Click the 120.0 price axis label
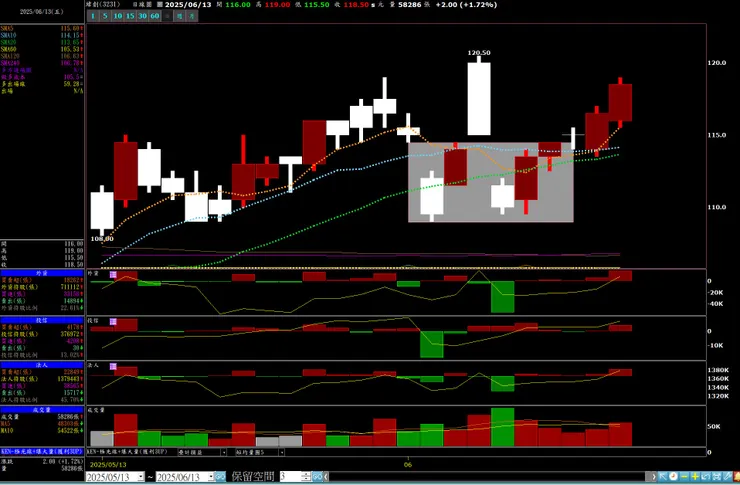The width and height of the screenshot is (740, 485). (716, 63)
